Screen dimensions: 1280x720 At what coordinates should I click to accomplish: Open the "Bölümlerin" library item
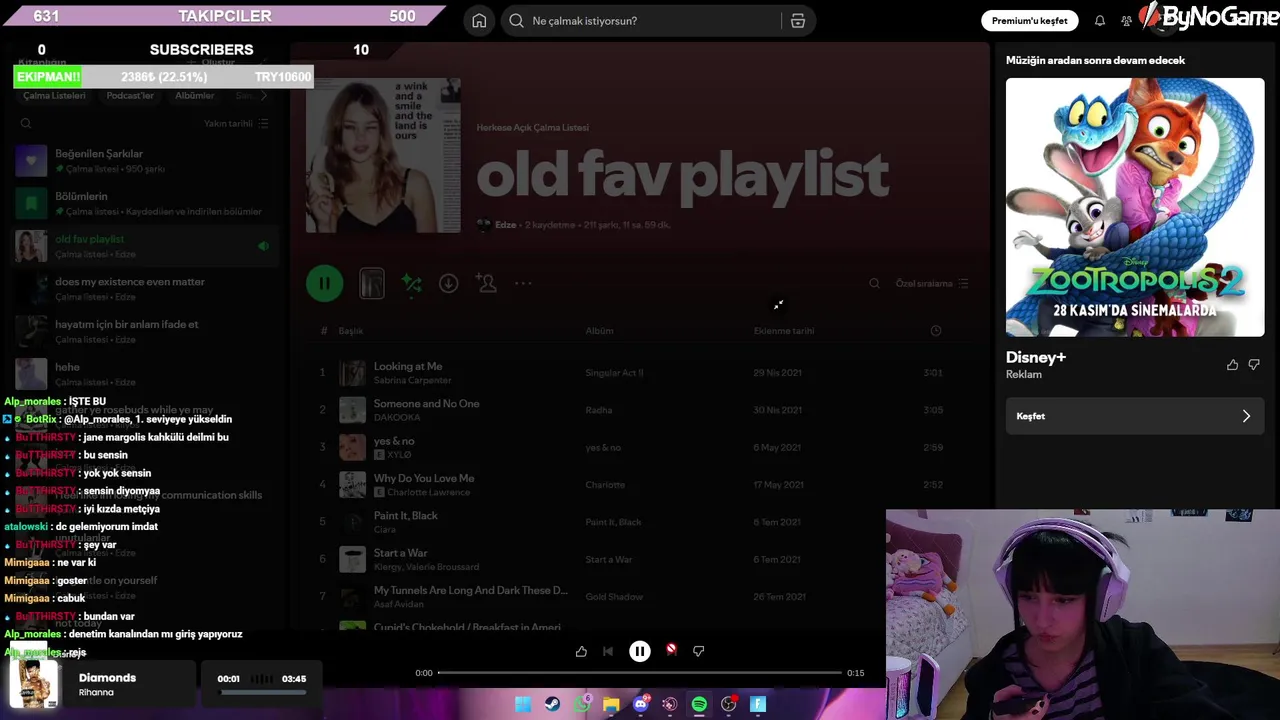coord(144,203)
